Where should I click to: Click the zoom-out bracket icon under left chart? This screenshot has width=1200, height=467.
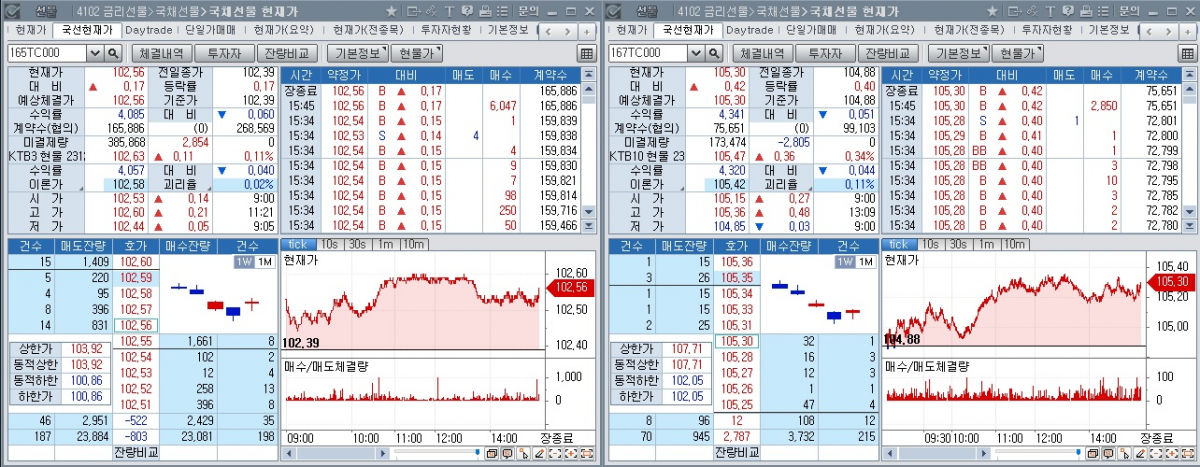pos(555,453)
